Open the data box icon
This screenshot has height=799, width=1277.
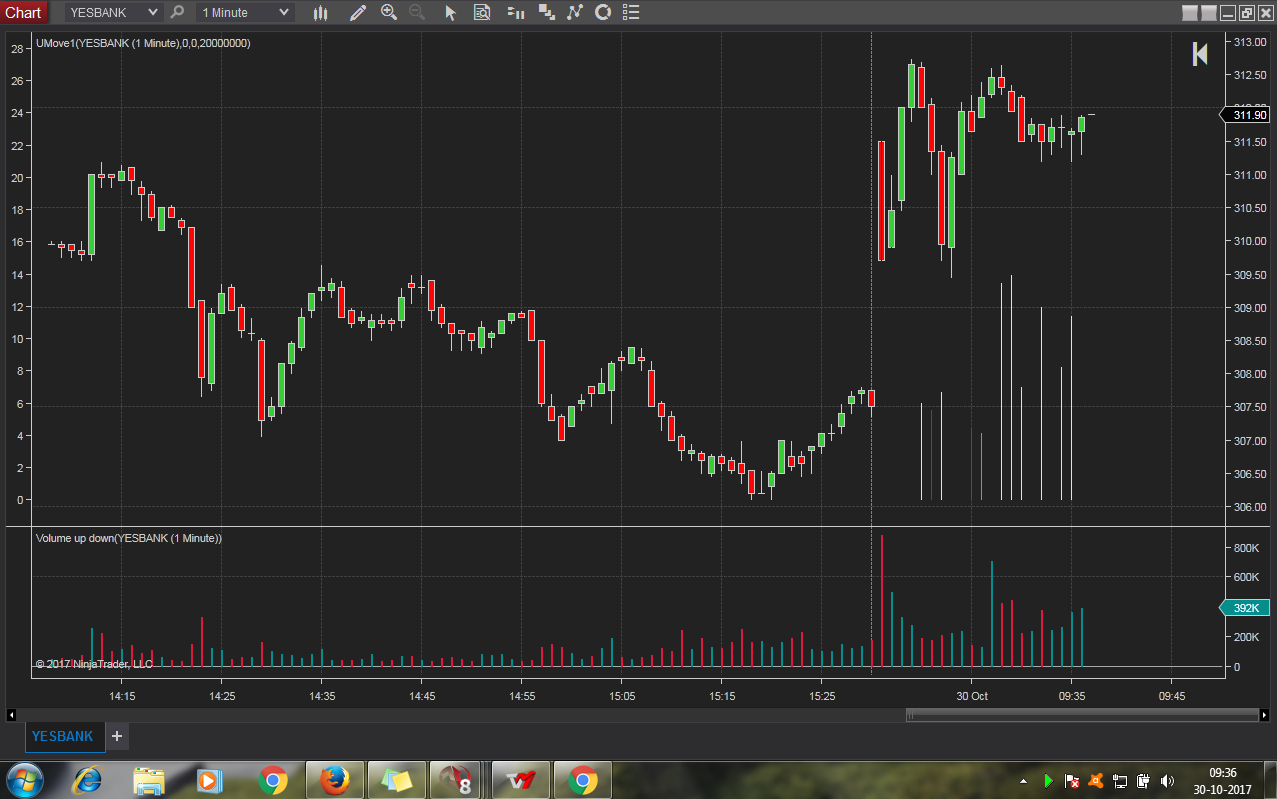point(482,13)
